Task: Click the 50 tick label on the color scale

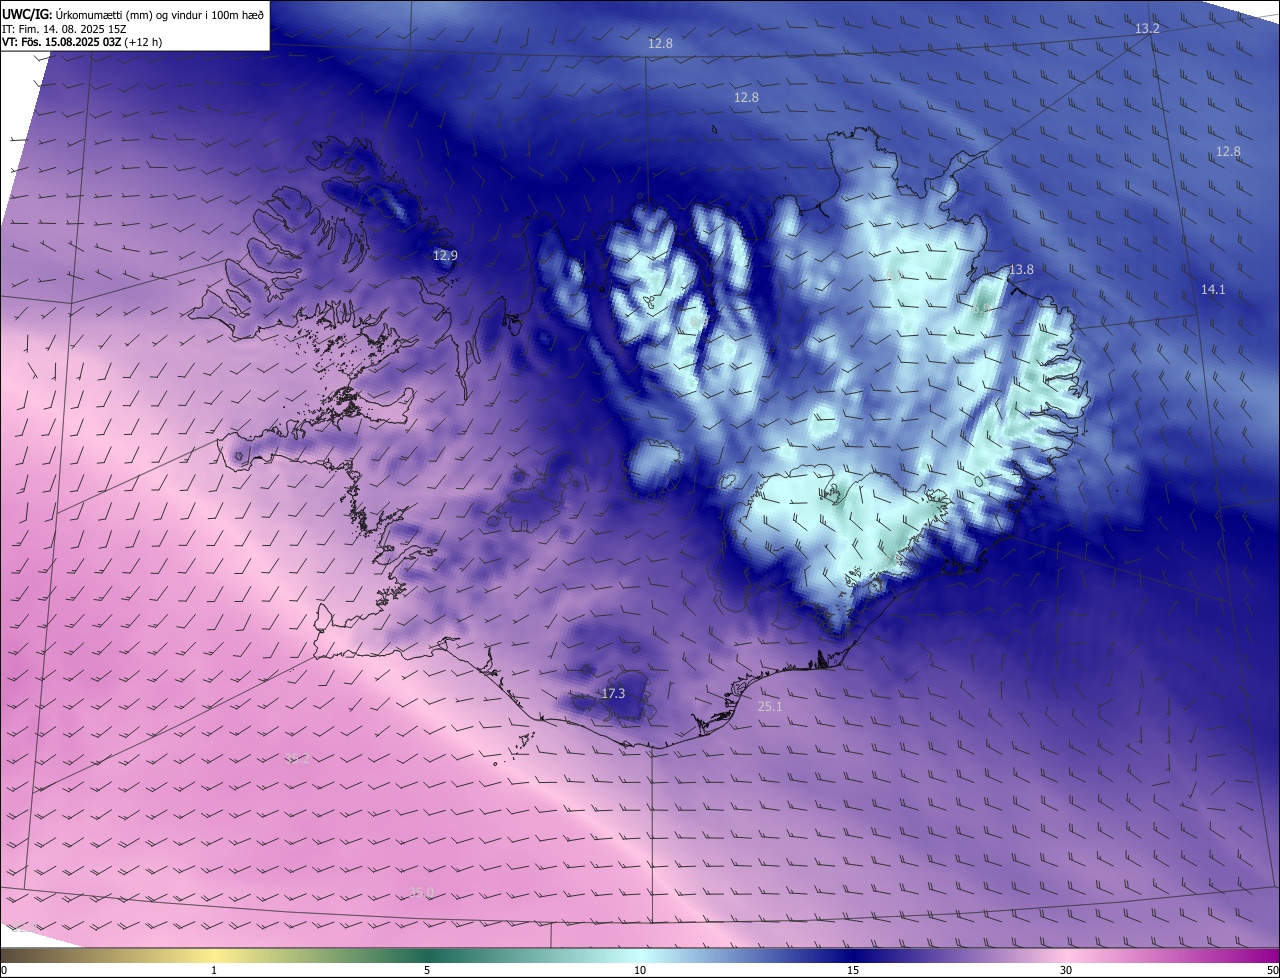Action: pyautogui.click(x=1272, y=970)
